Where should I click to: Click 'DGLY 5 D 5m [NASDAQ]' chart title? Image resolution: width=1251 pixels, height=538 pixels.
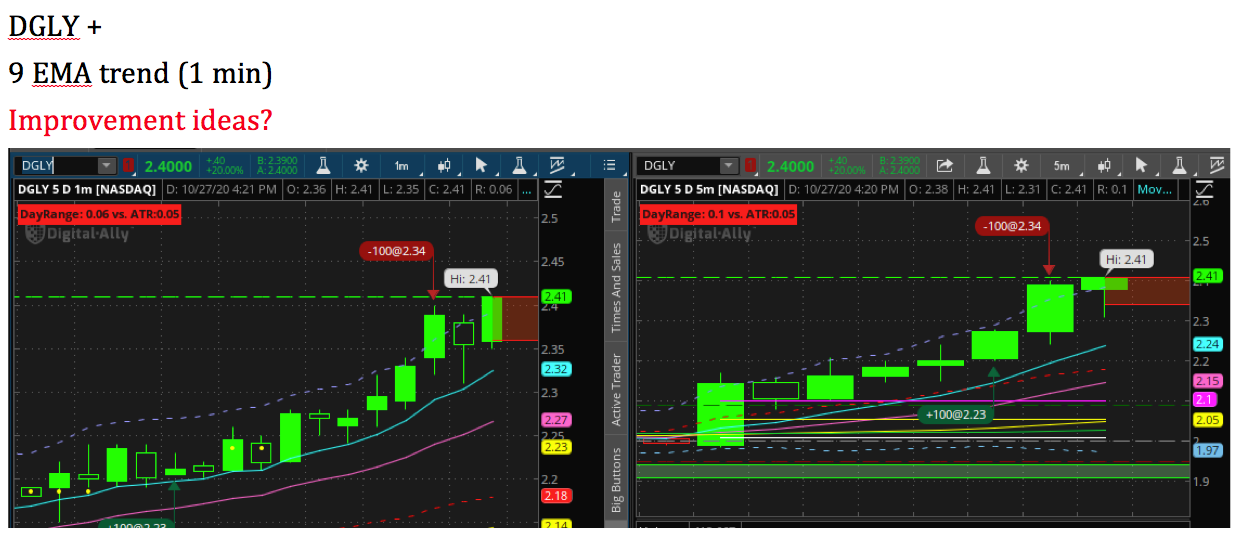pos(708,189)
